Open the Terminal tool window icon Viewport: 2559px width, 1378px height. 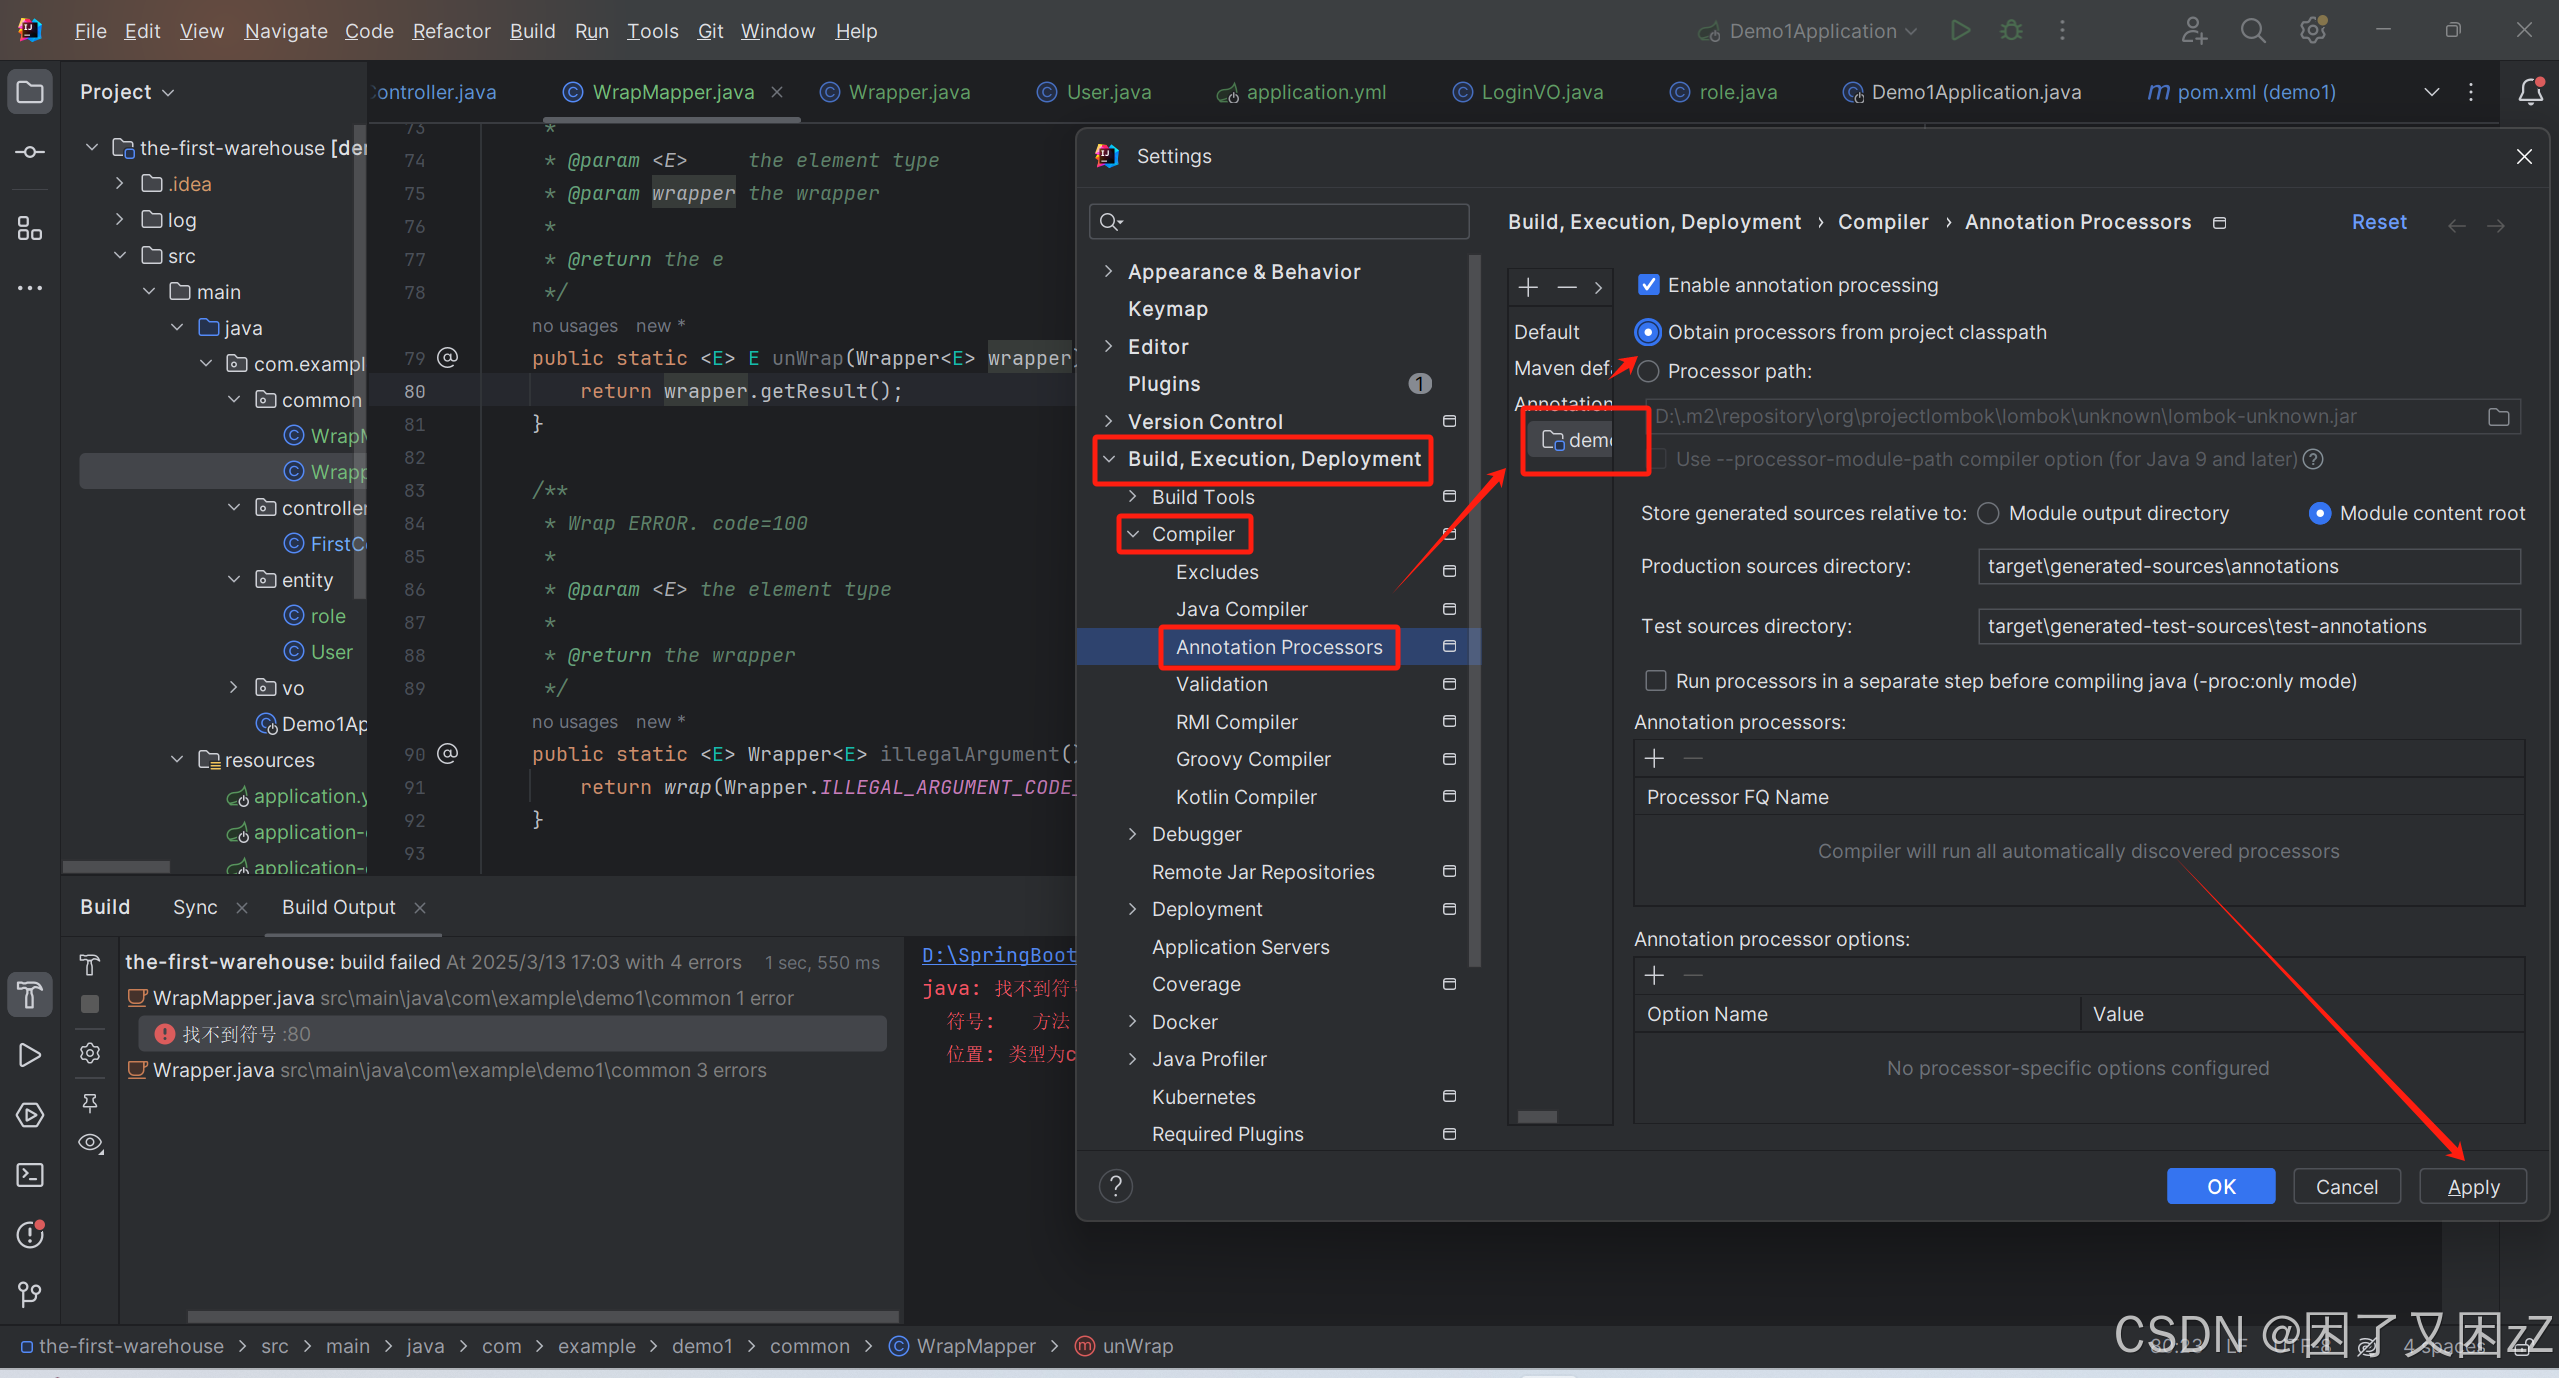[x=30, y=1175]
